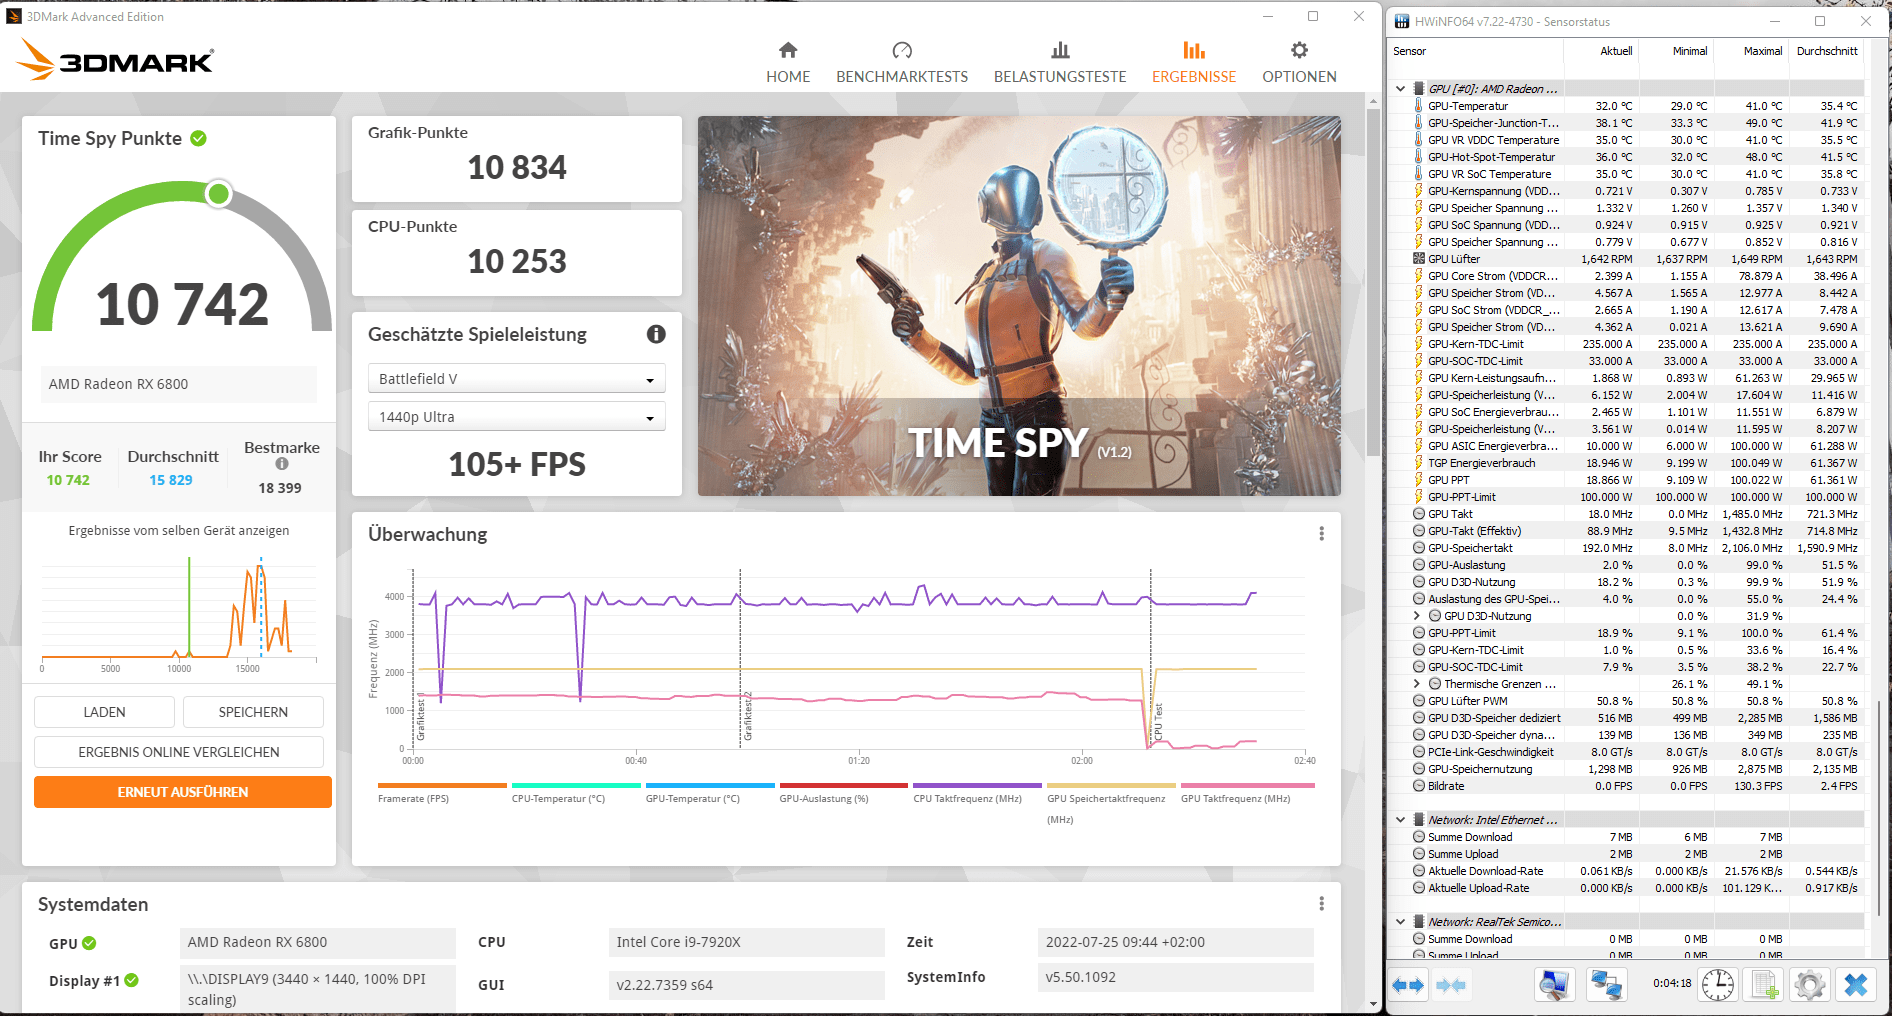Image resolution: width=1892 pixels, height=1016 pixels.
Task: Open three-dot menu in Systemdaten panel
Action: [x=1321, y=904]
